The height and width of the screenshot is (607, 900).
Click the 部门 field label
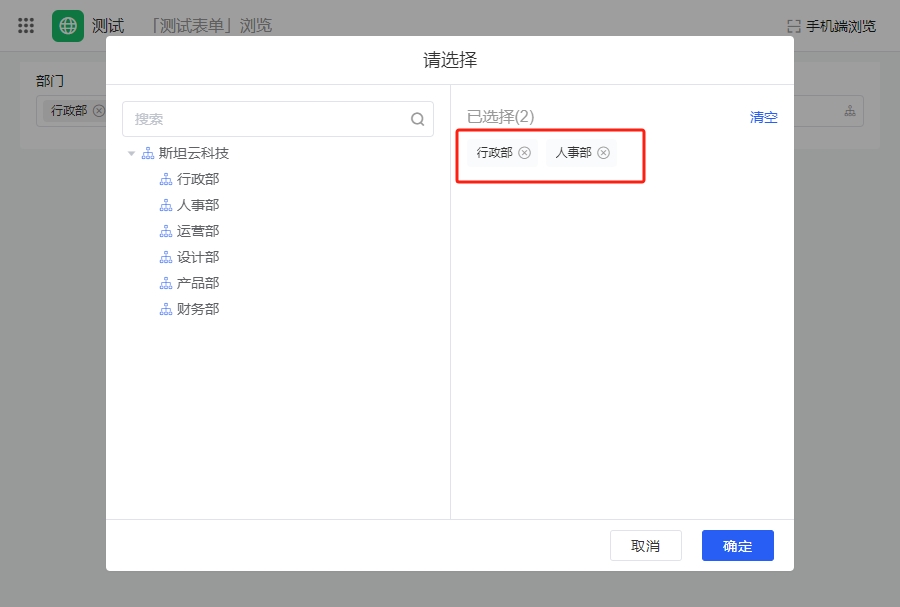click(x=50, y=81)
